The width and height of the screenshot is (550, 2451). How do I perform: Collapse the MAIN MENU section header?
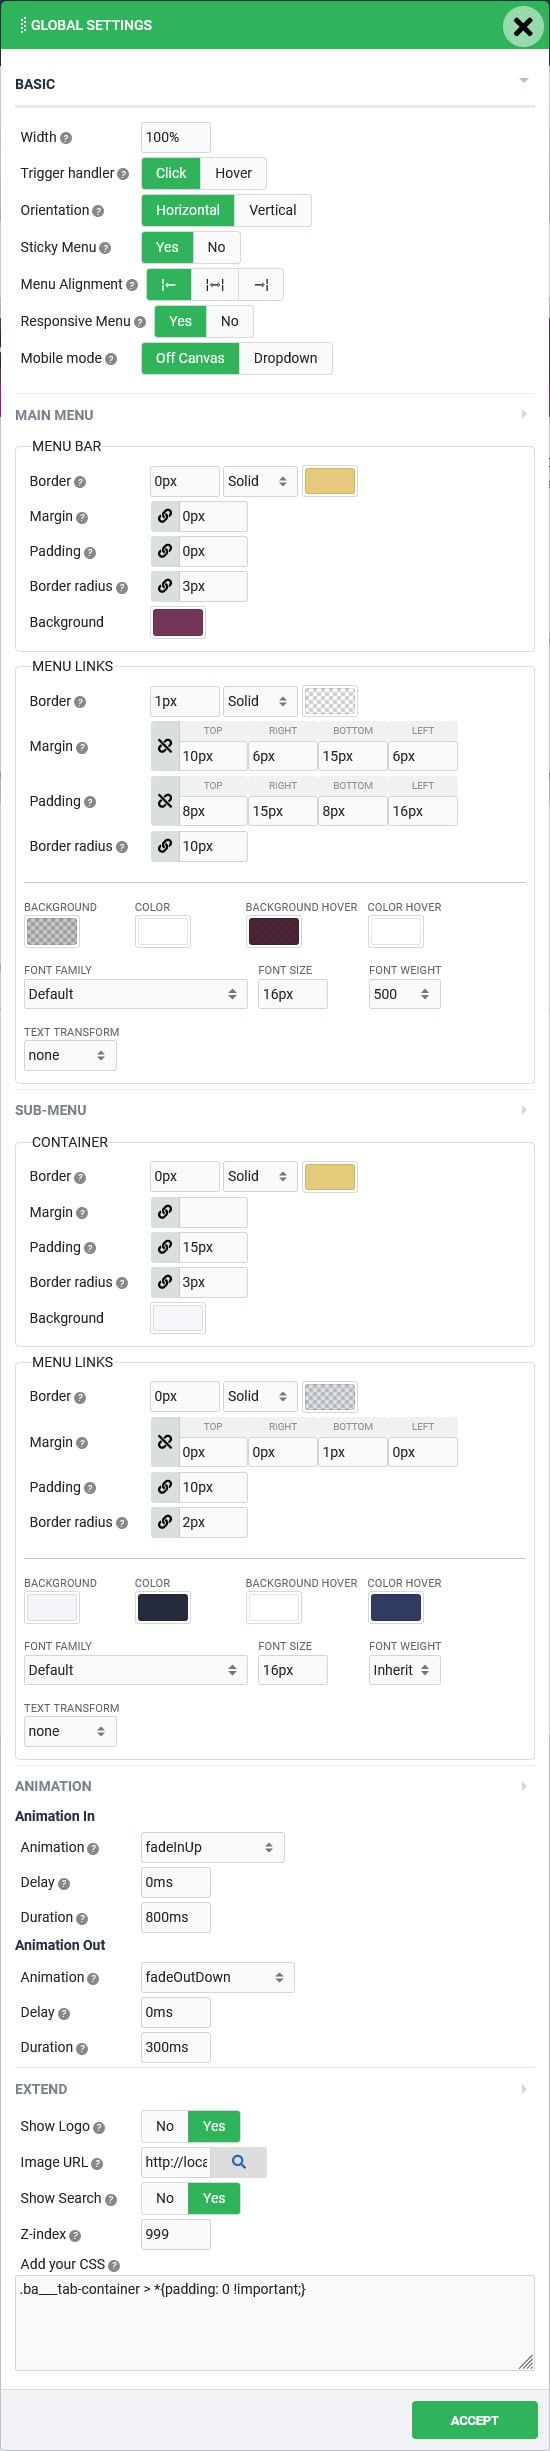[275, 415]
